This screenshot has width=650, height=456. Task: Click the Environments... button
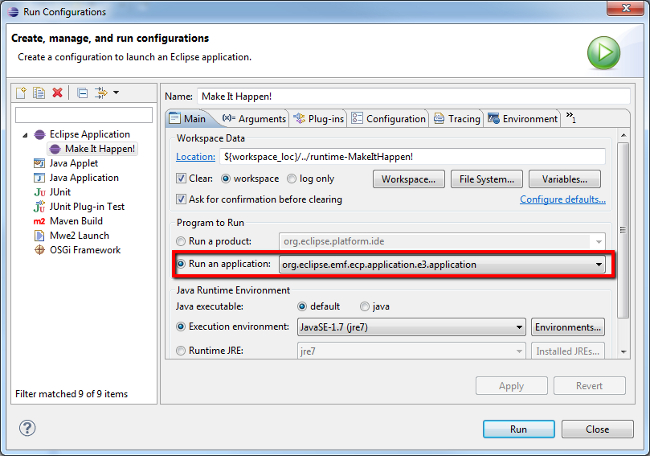[x=568, y=327]
